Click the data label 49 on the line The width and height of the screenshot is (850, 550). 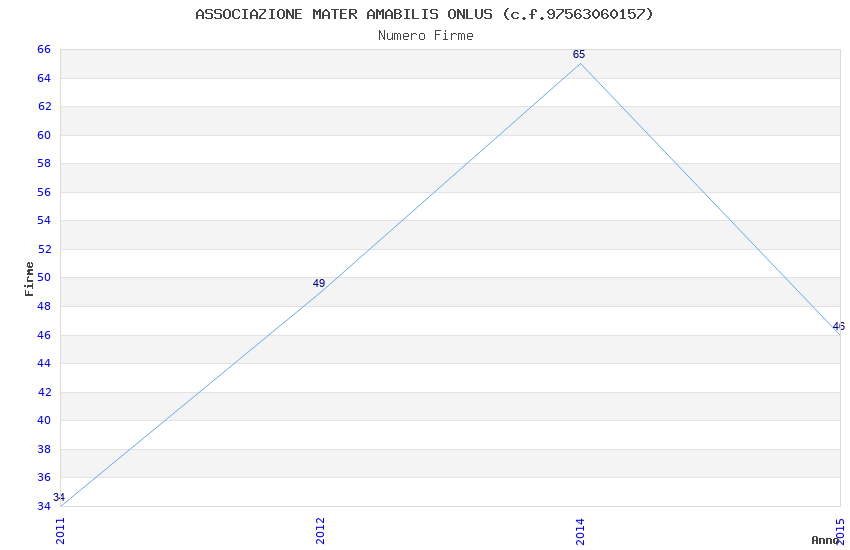(319, 283)
